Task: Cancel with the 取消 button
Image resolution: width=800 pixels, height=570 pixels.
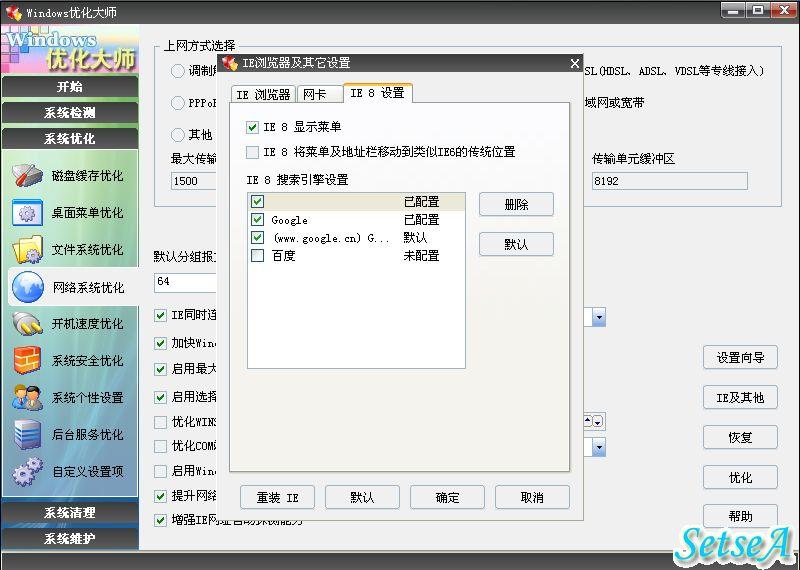Action: 532,498
